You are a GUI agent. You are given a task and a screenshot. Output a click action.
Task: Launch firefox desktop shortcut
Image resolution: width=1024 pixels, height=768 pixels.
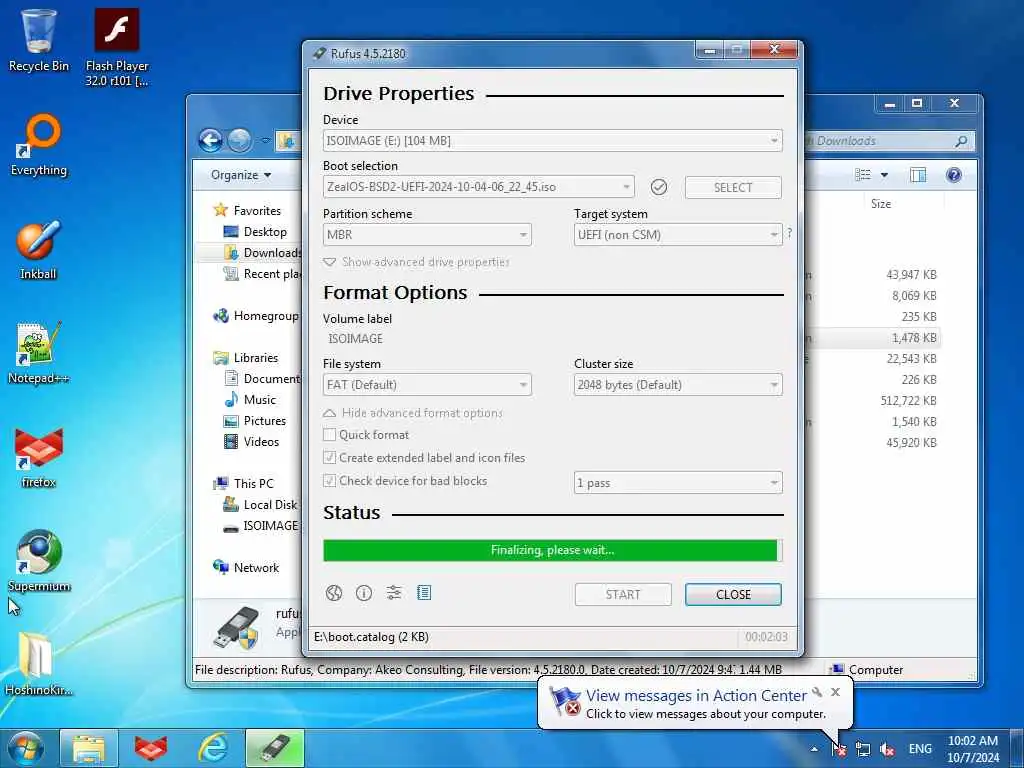[x=39, y=457]
